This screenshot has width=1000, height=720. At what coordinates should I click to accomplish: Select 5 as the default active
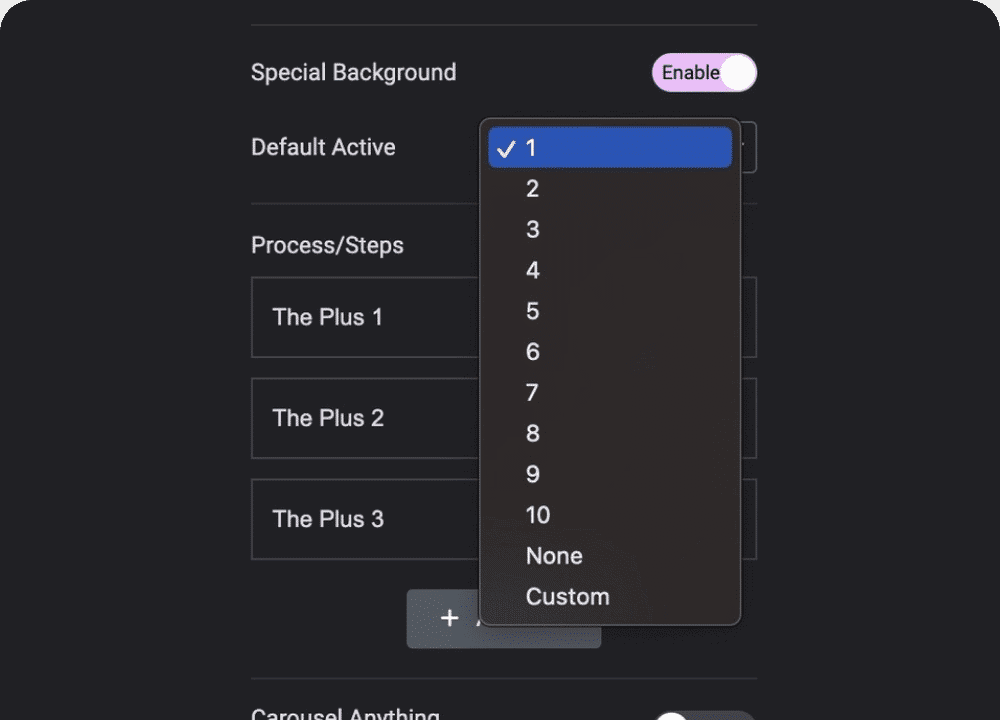pyautogui.click(x=533, y=312)
